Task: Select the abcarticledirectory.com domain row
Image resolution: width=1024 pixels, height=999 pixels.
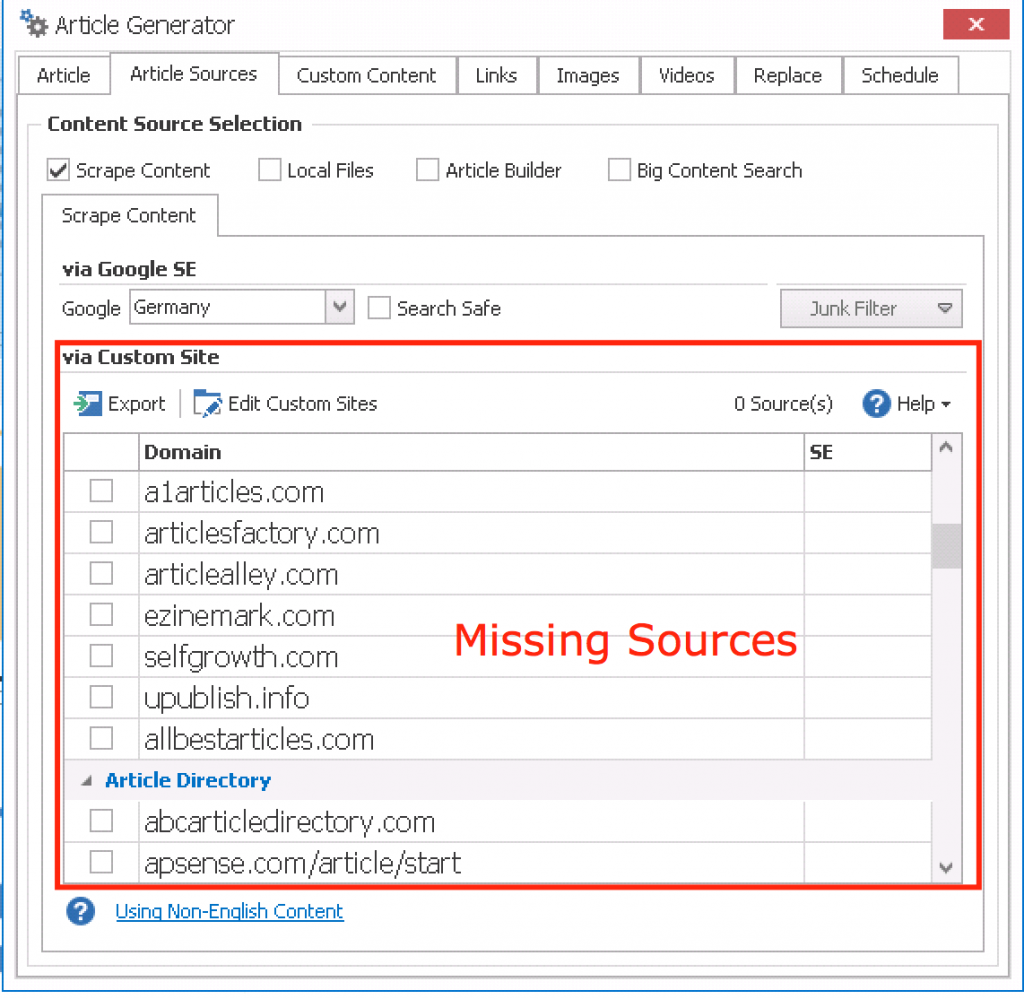Action: [498, 821]
